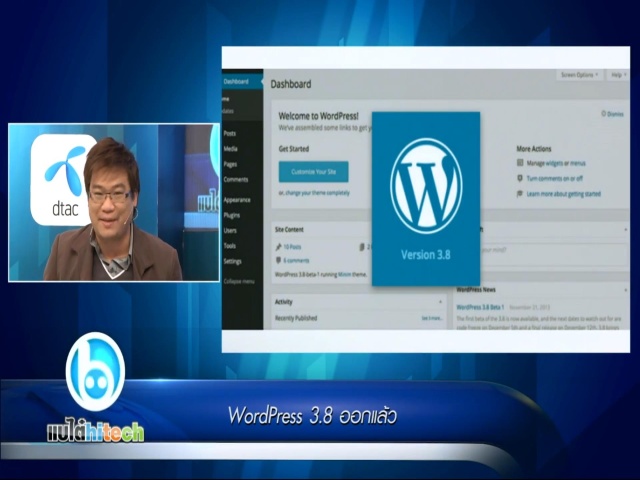Dismiss the Welcome to WordPress panel
This screenshot has width=640, height=480.
click(x=612, y=114)
